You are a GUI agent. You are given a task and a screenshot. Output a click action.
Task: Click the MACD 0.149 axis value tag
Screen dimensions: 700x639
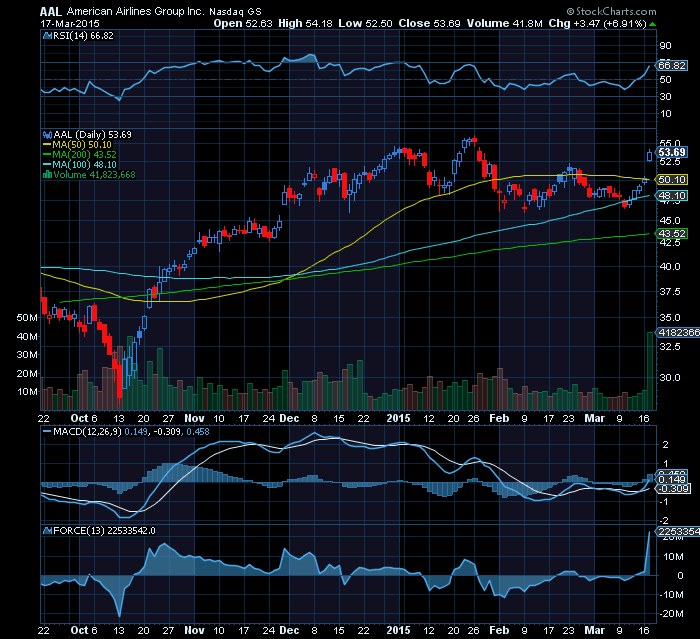click(671, 480)
